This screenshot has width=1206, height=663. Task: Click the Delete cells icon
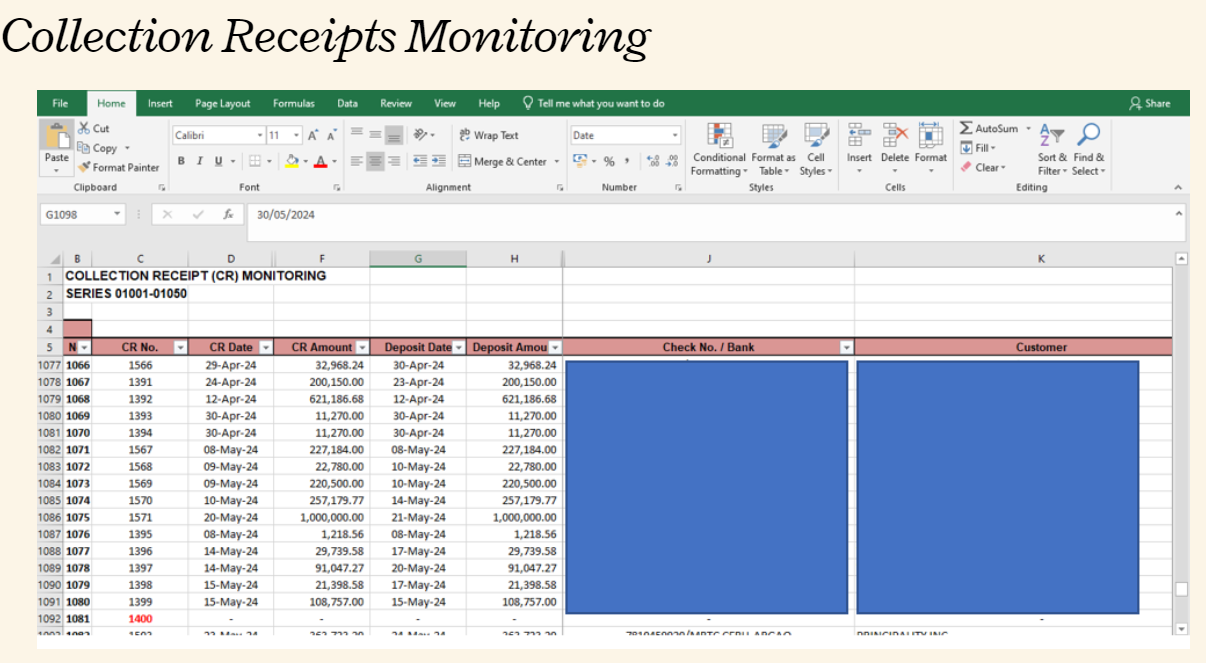point(895,136)
